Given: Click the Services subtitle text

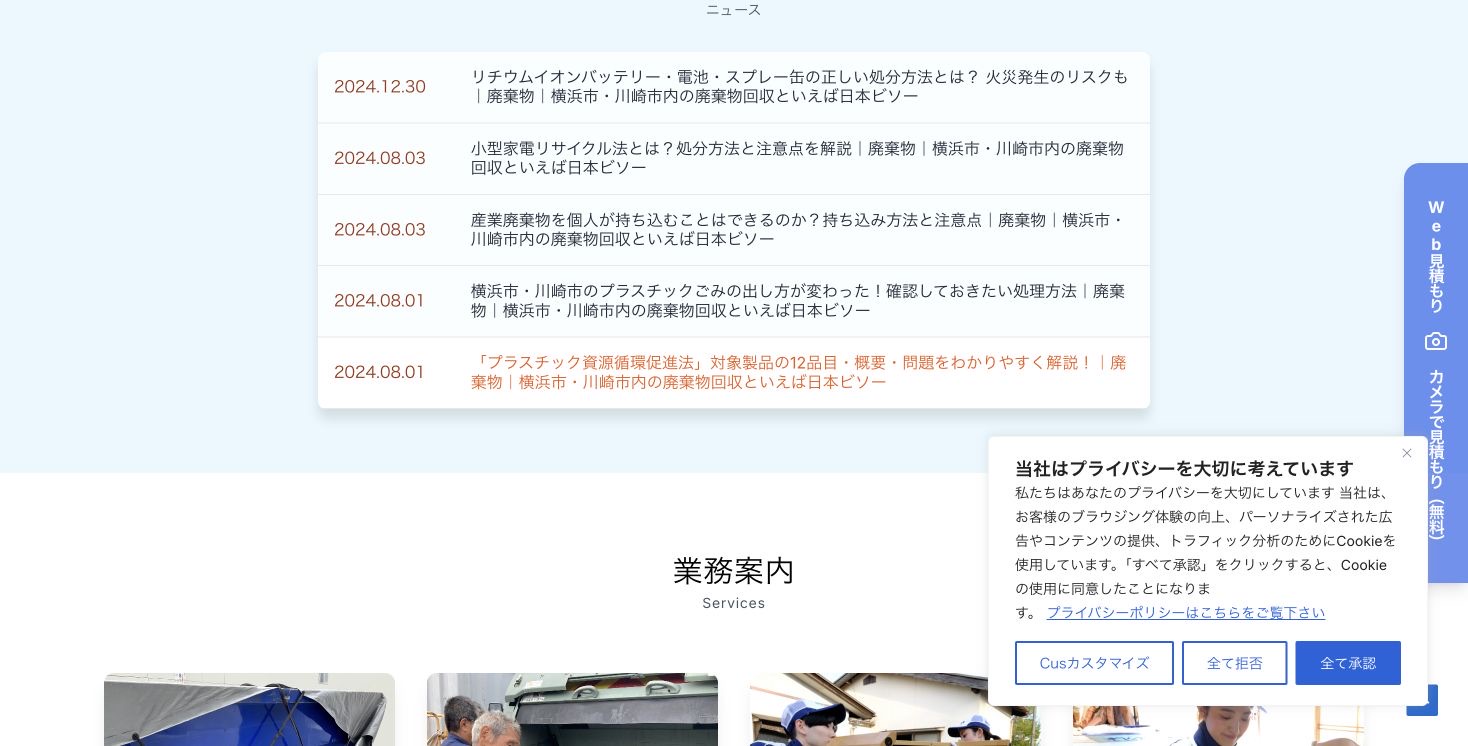Looking at the screenshot, I should [734, 603].
